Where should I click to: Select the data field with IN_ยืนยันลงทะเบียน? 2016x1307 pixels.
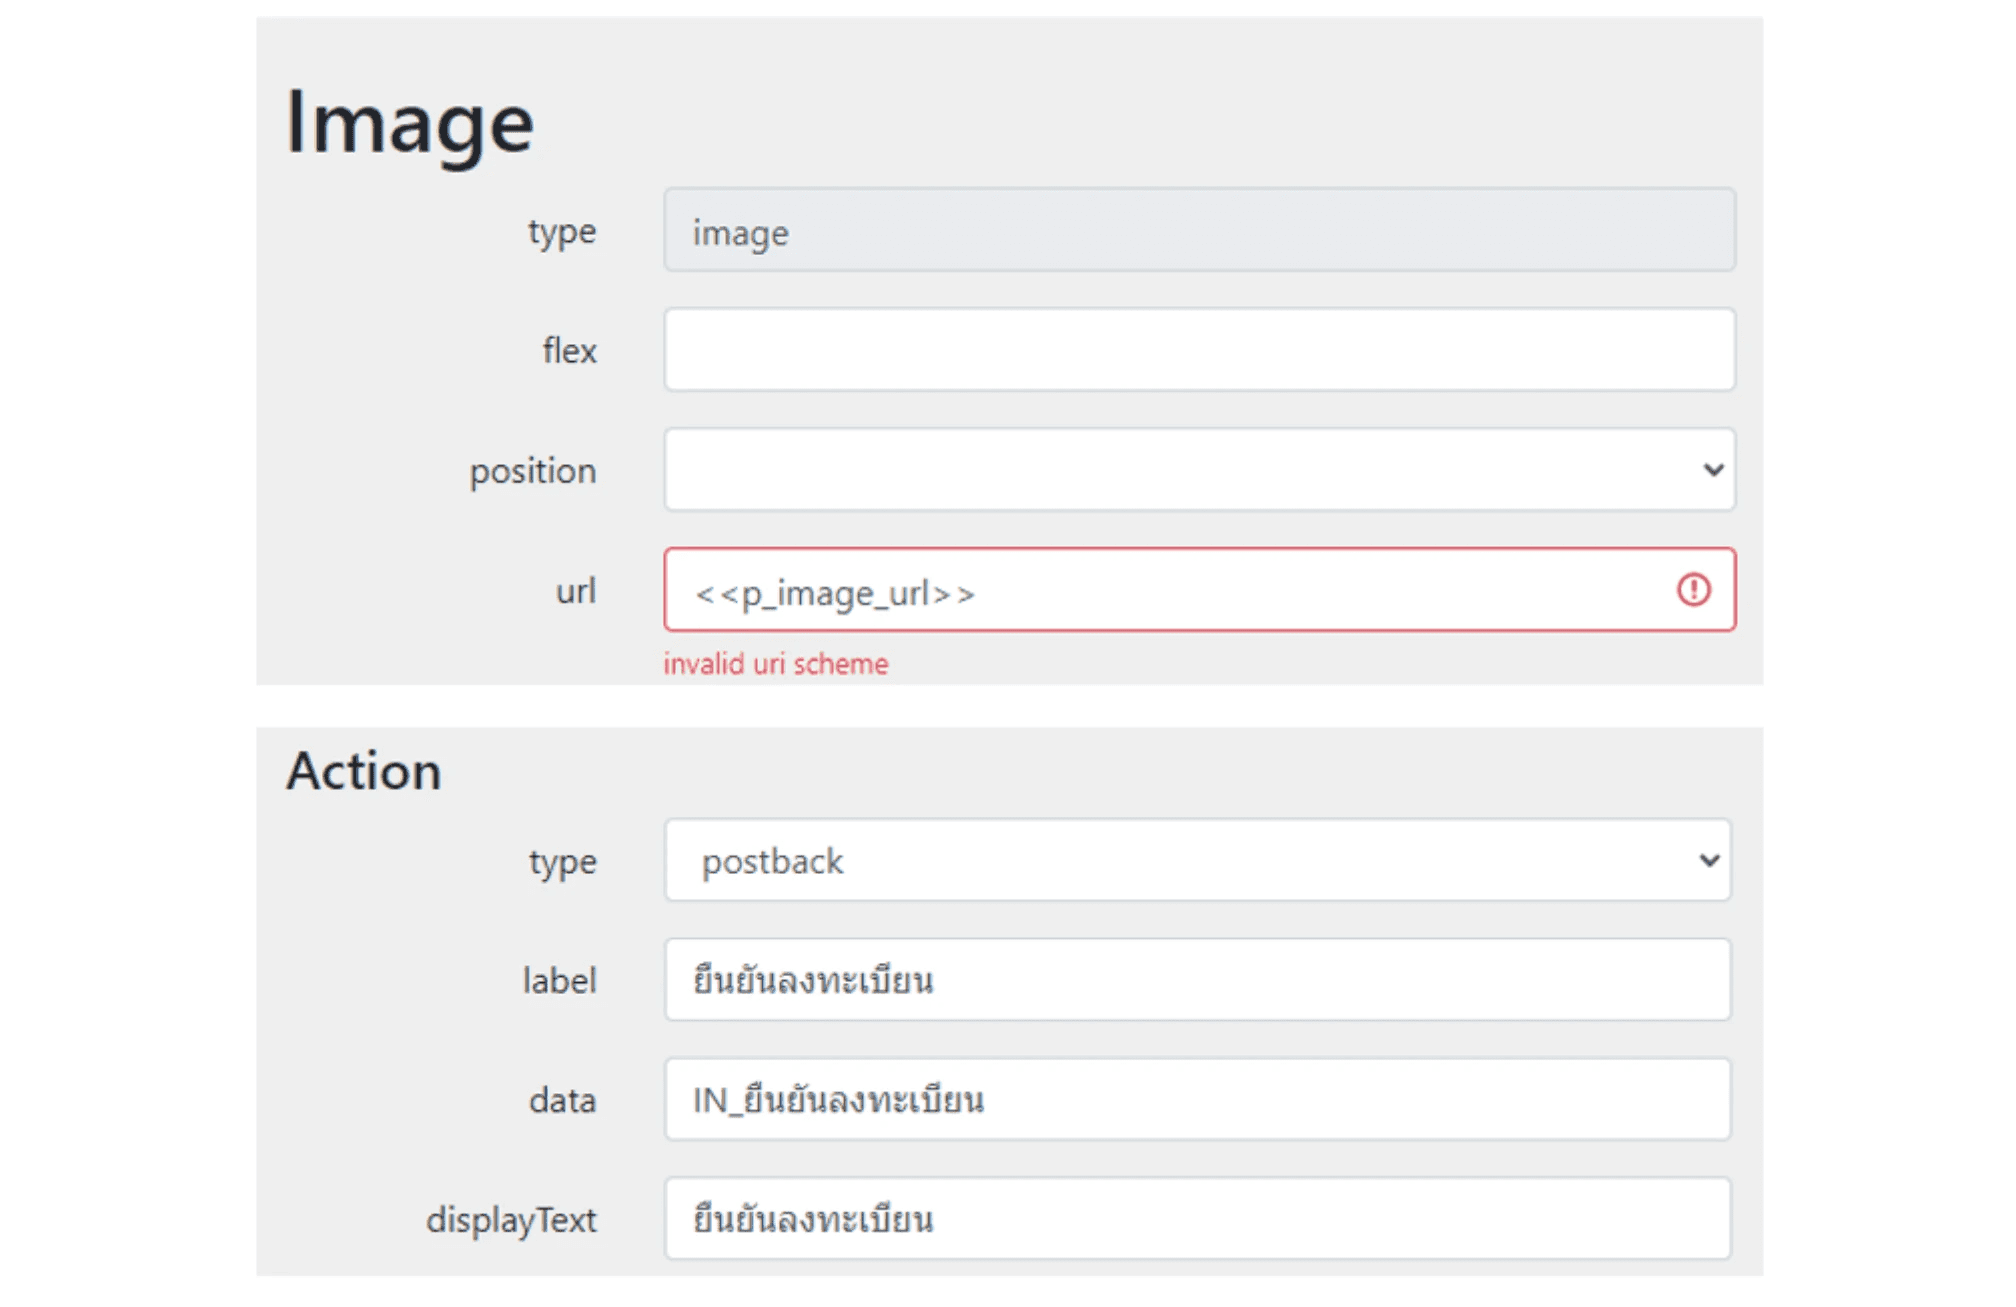pos(1200,1100)
